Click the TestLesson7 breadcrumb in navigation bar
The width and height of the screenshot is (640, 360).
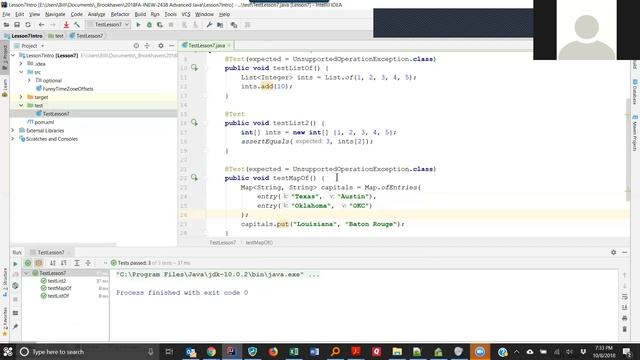point(86,36)
